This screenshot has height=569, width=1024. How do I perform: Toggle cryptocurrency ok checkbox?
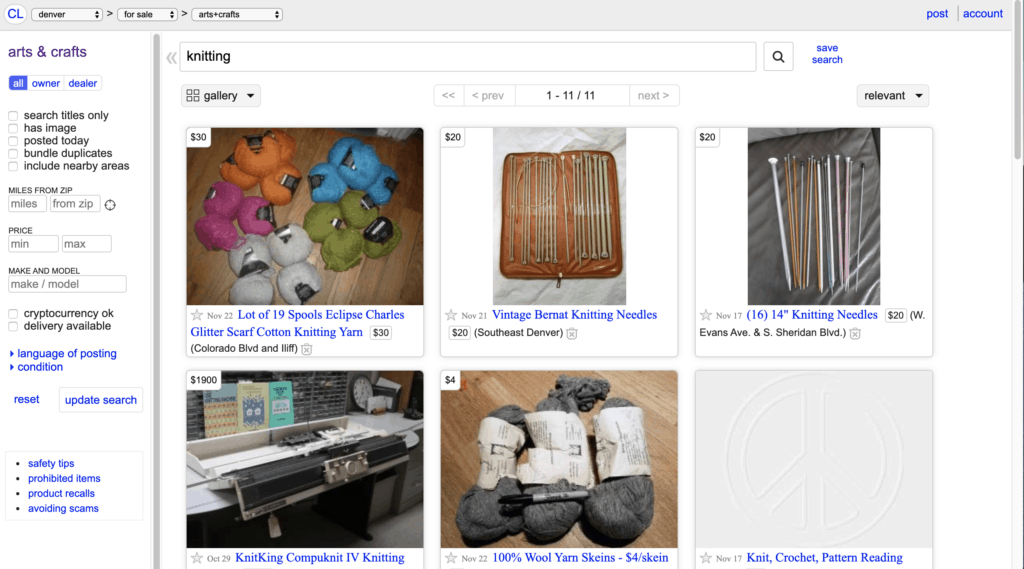click(13, 314)
